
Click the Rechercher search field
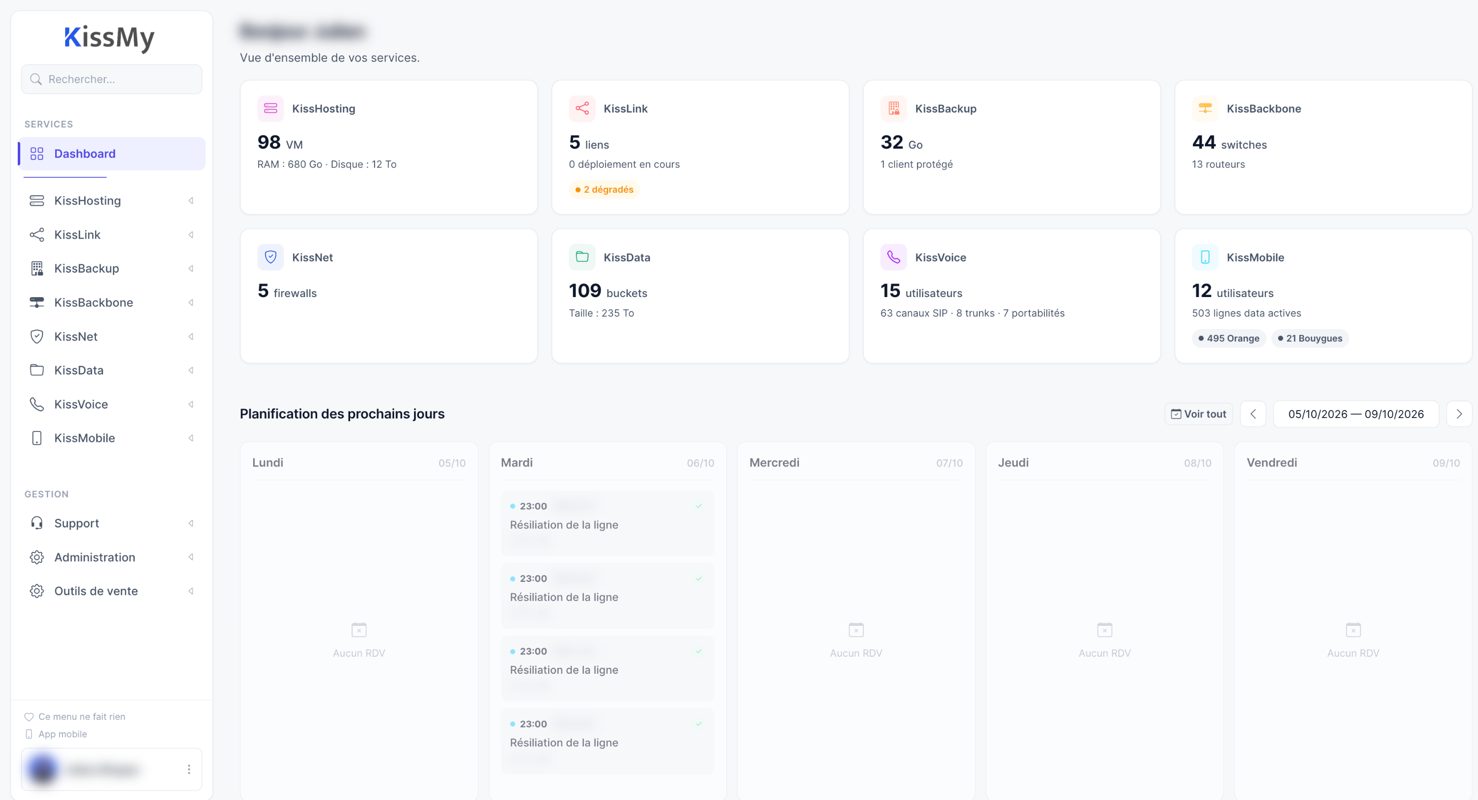coord(112,79)
